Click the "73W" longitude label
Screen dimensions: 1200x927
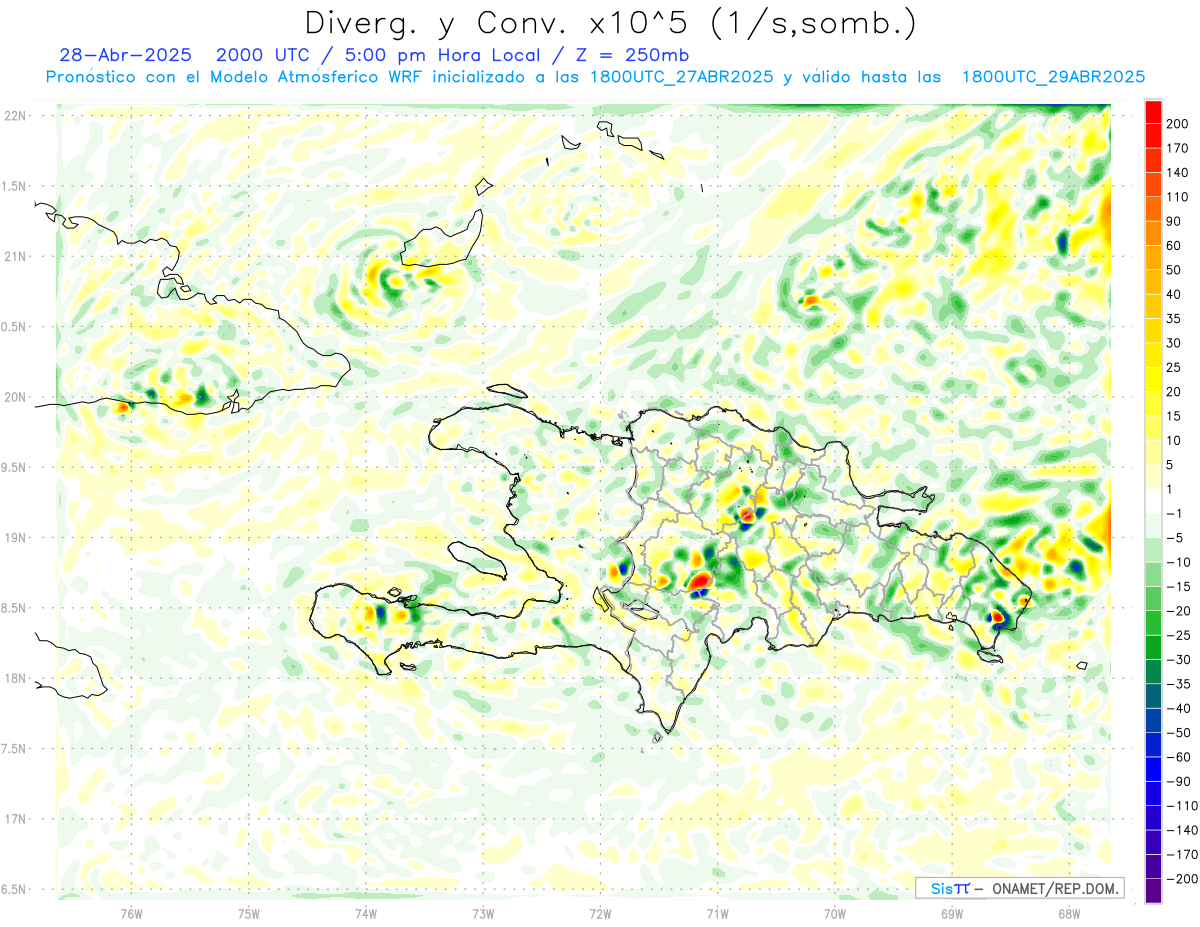tap(483, 914)
